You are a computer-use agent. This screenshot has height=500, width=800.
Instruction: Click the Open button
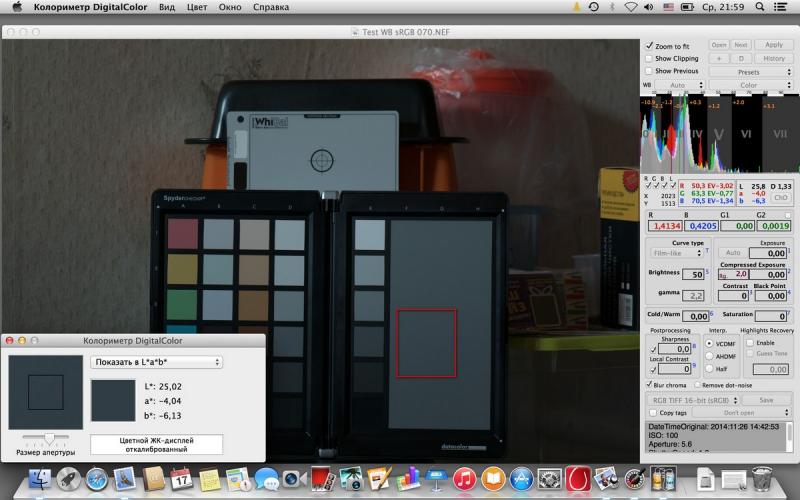tap(719, 45)
